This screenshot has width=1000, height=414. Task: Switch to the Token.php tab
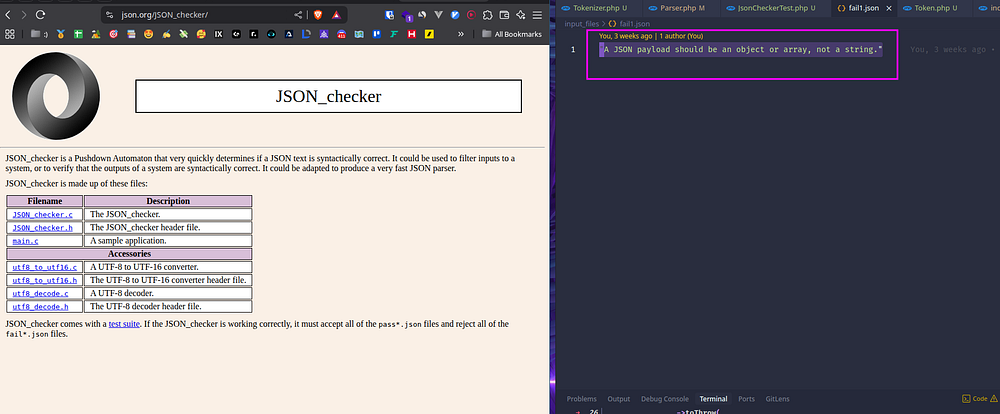(x=936, y=8)
